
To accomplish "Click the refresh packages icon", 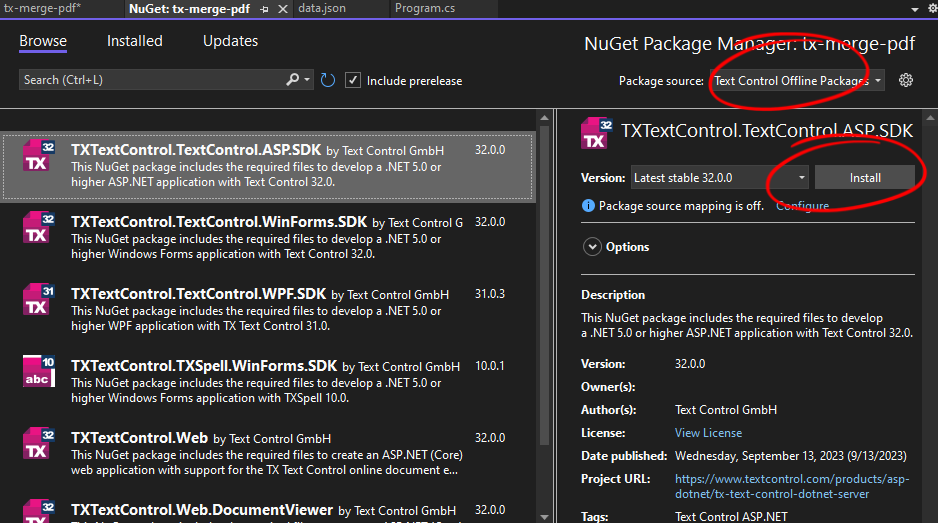I will [x=328, y=80].
